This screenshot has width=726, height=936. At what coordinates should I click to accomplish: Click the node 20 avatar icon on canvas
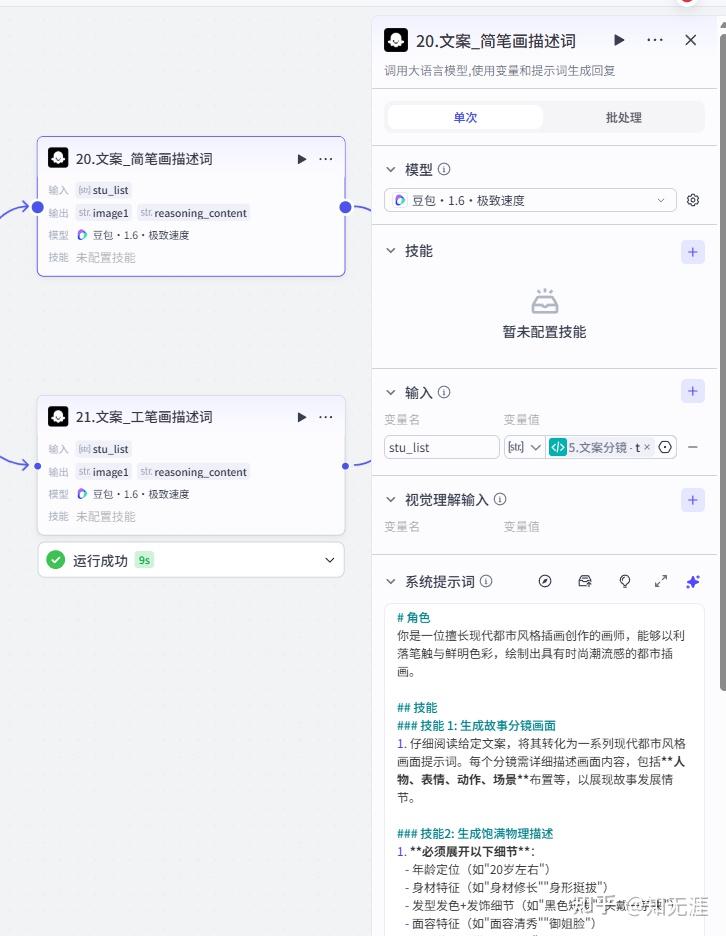pyautogui.click(x=58, y=158)
